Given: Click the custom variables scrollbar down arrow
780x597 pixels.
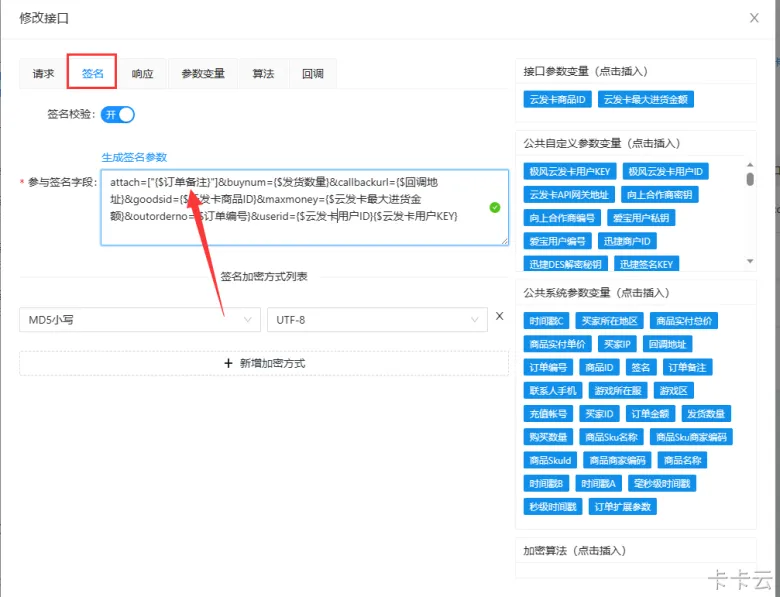Looking at the screenshot, I should pos(750,261).
